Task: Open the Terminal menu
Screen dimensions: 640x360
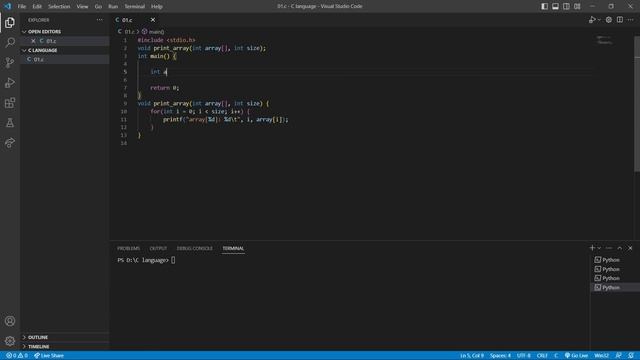Action: (135, 6)
